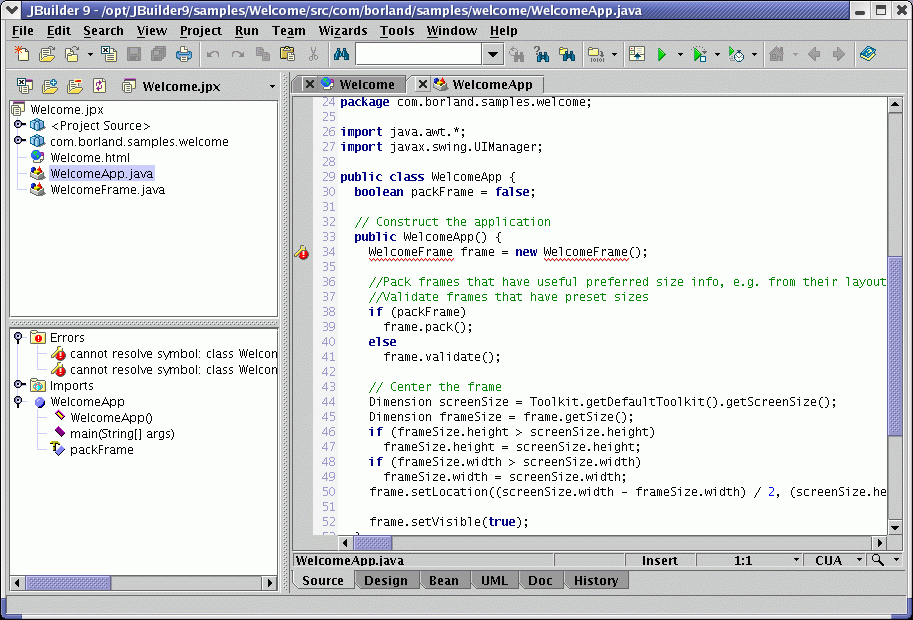Click the binoculars Find icon

340,55
